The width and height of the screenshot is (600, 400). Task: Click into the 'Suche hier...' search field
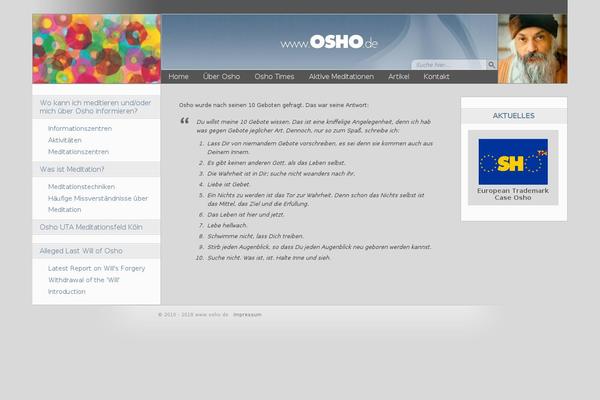449,65
